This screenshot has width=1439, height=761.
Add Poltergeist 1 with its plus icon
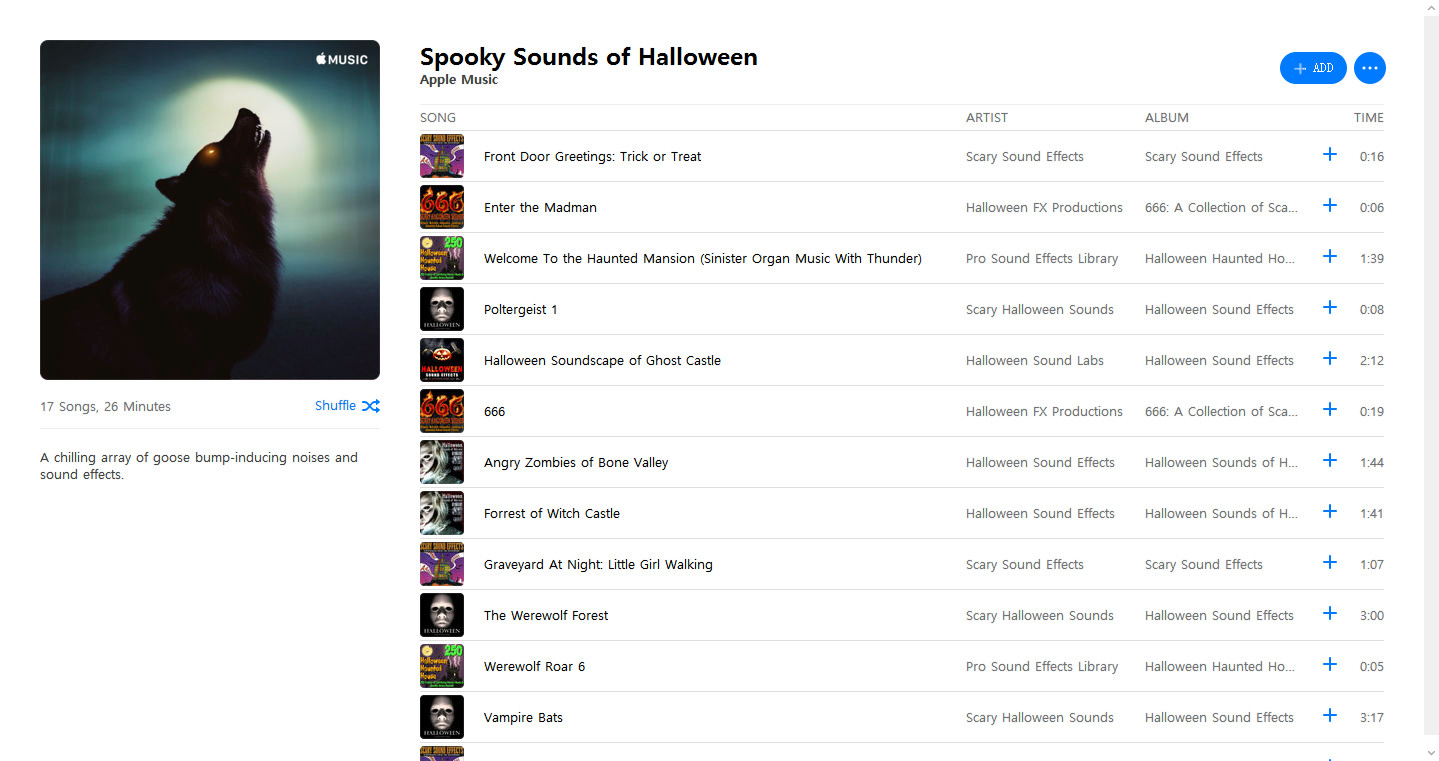pyautogui.click(x=1330, y=308)
